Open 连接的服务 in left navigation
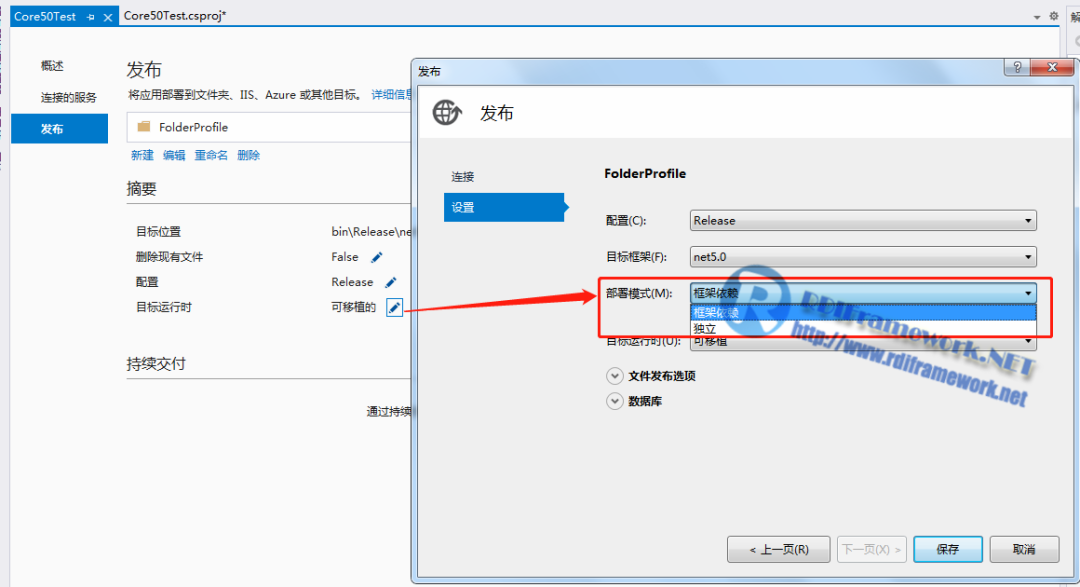The image size is (1080, 587). [x=69, y=98]
